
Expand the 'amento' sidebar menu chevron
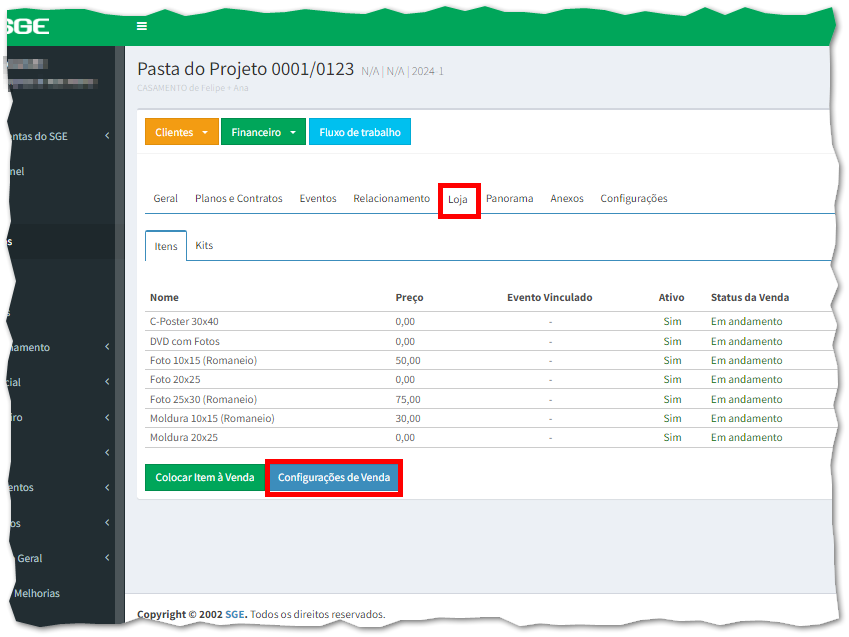click(107, 347)
